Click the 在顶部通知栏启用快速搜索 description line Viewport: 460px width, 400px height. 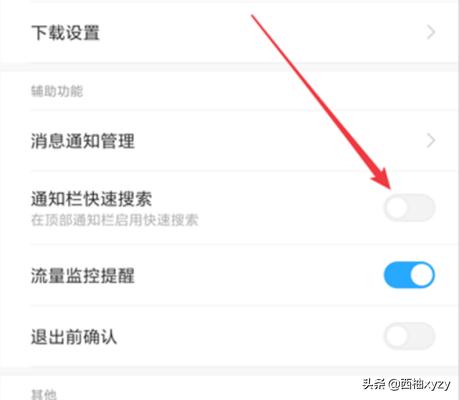115,220
